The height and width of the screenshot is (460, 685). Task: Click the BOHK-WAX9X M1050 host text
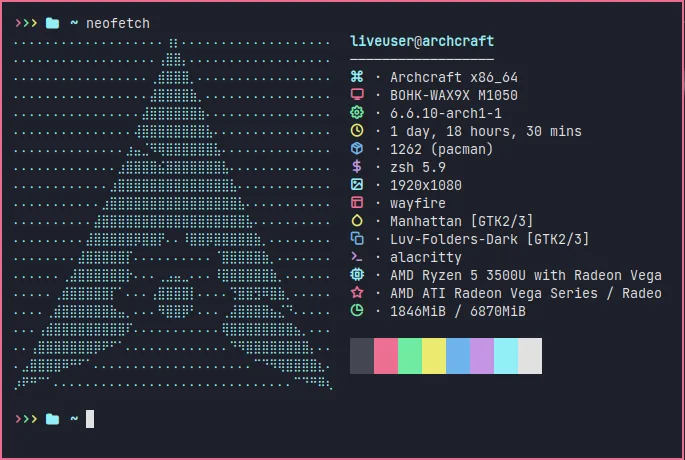454,95
